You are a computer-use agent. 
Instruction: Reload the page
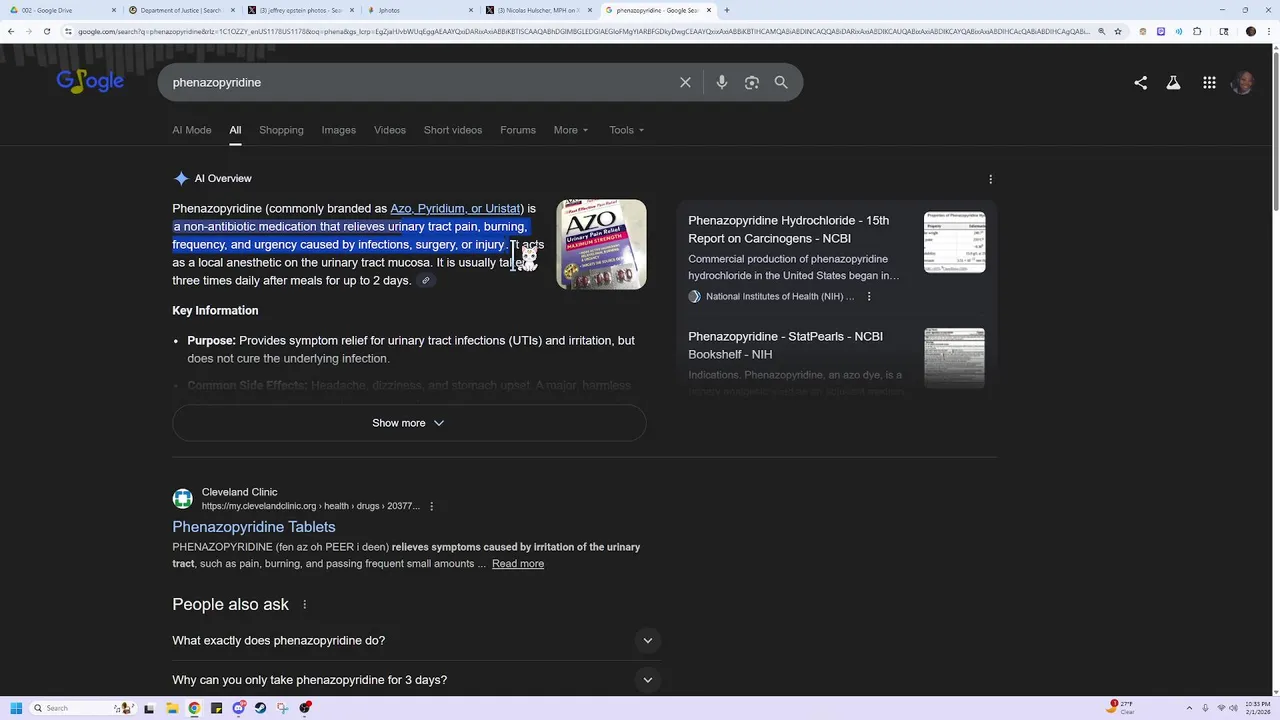tap(46, 31)
